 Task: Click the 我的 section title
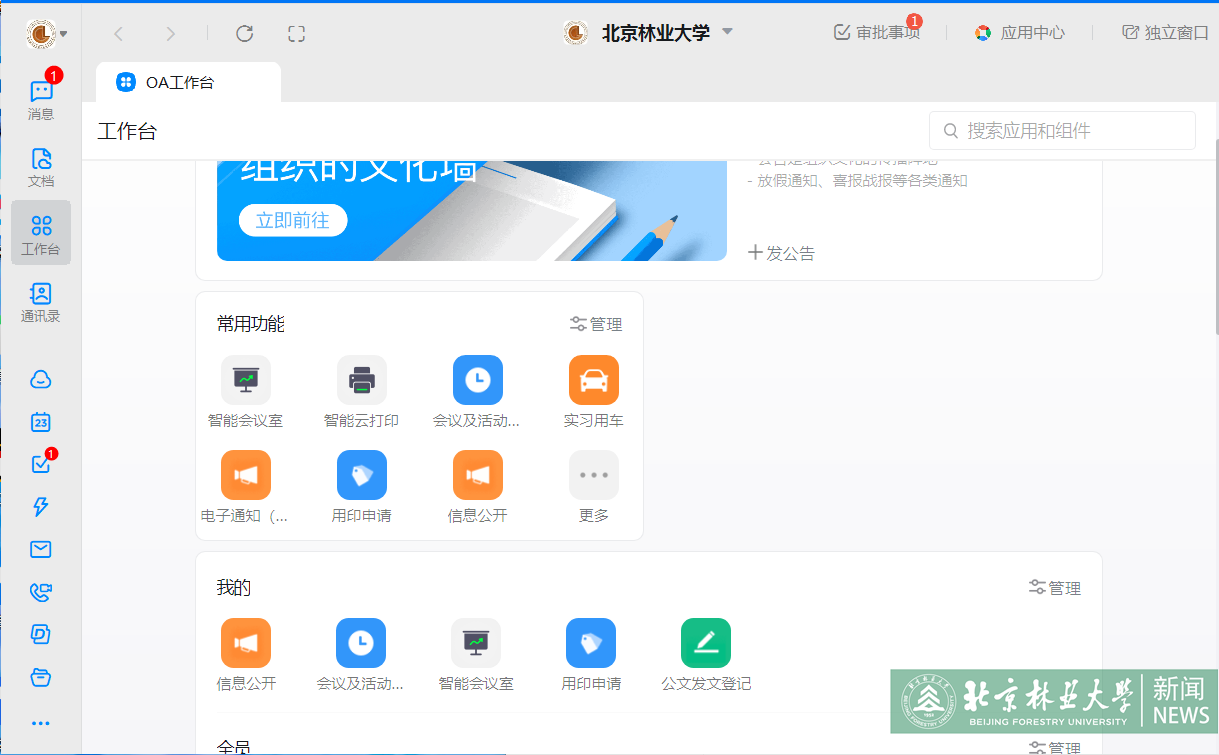234,588
